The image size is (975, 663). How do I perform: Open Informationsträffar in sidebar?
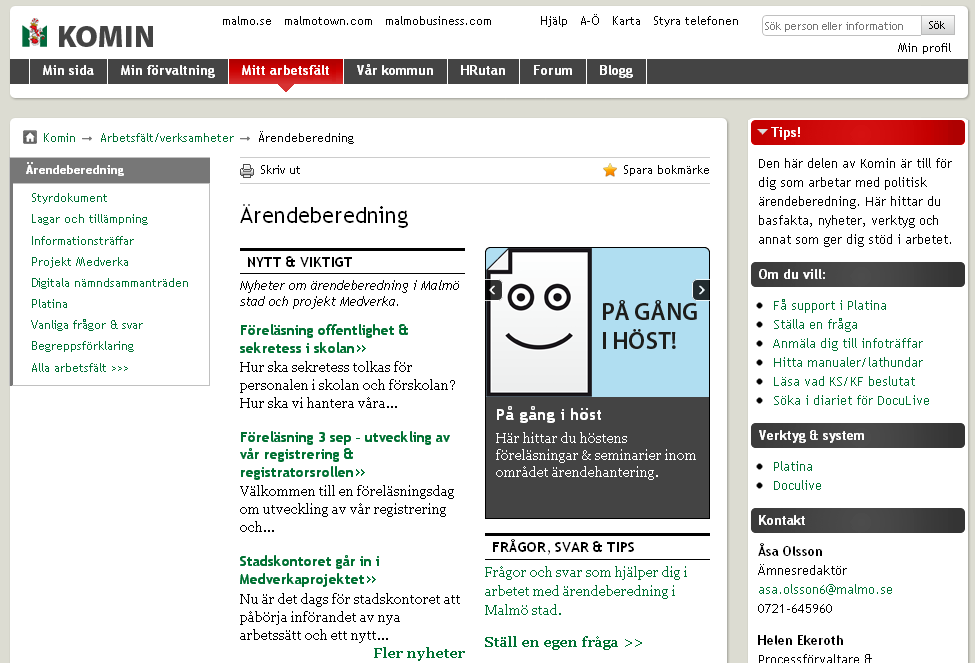[x=83, y=241]
